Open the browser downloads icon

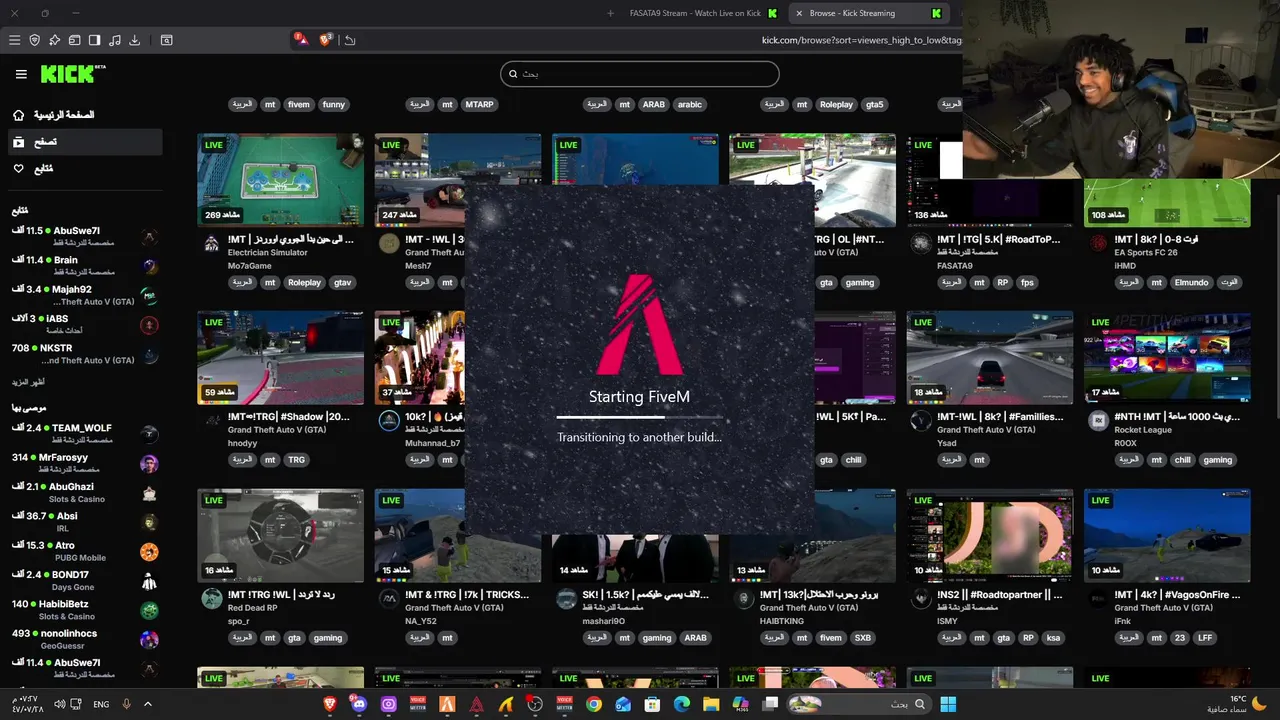point(135,40)
